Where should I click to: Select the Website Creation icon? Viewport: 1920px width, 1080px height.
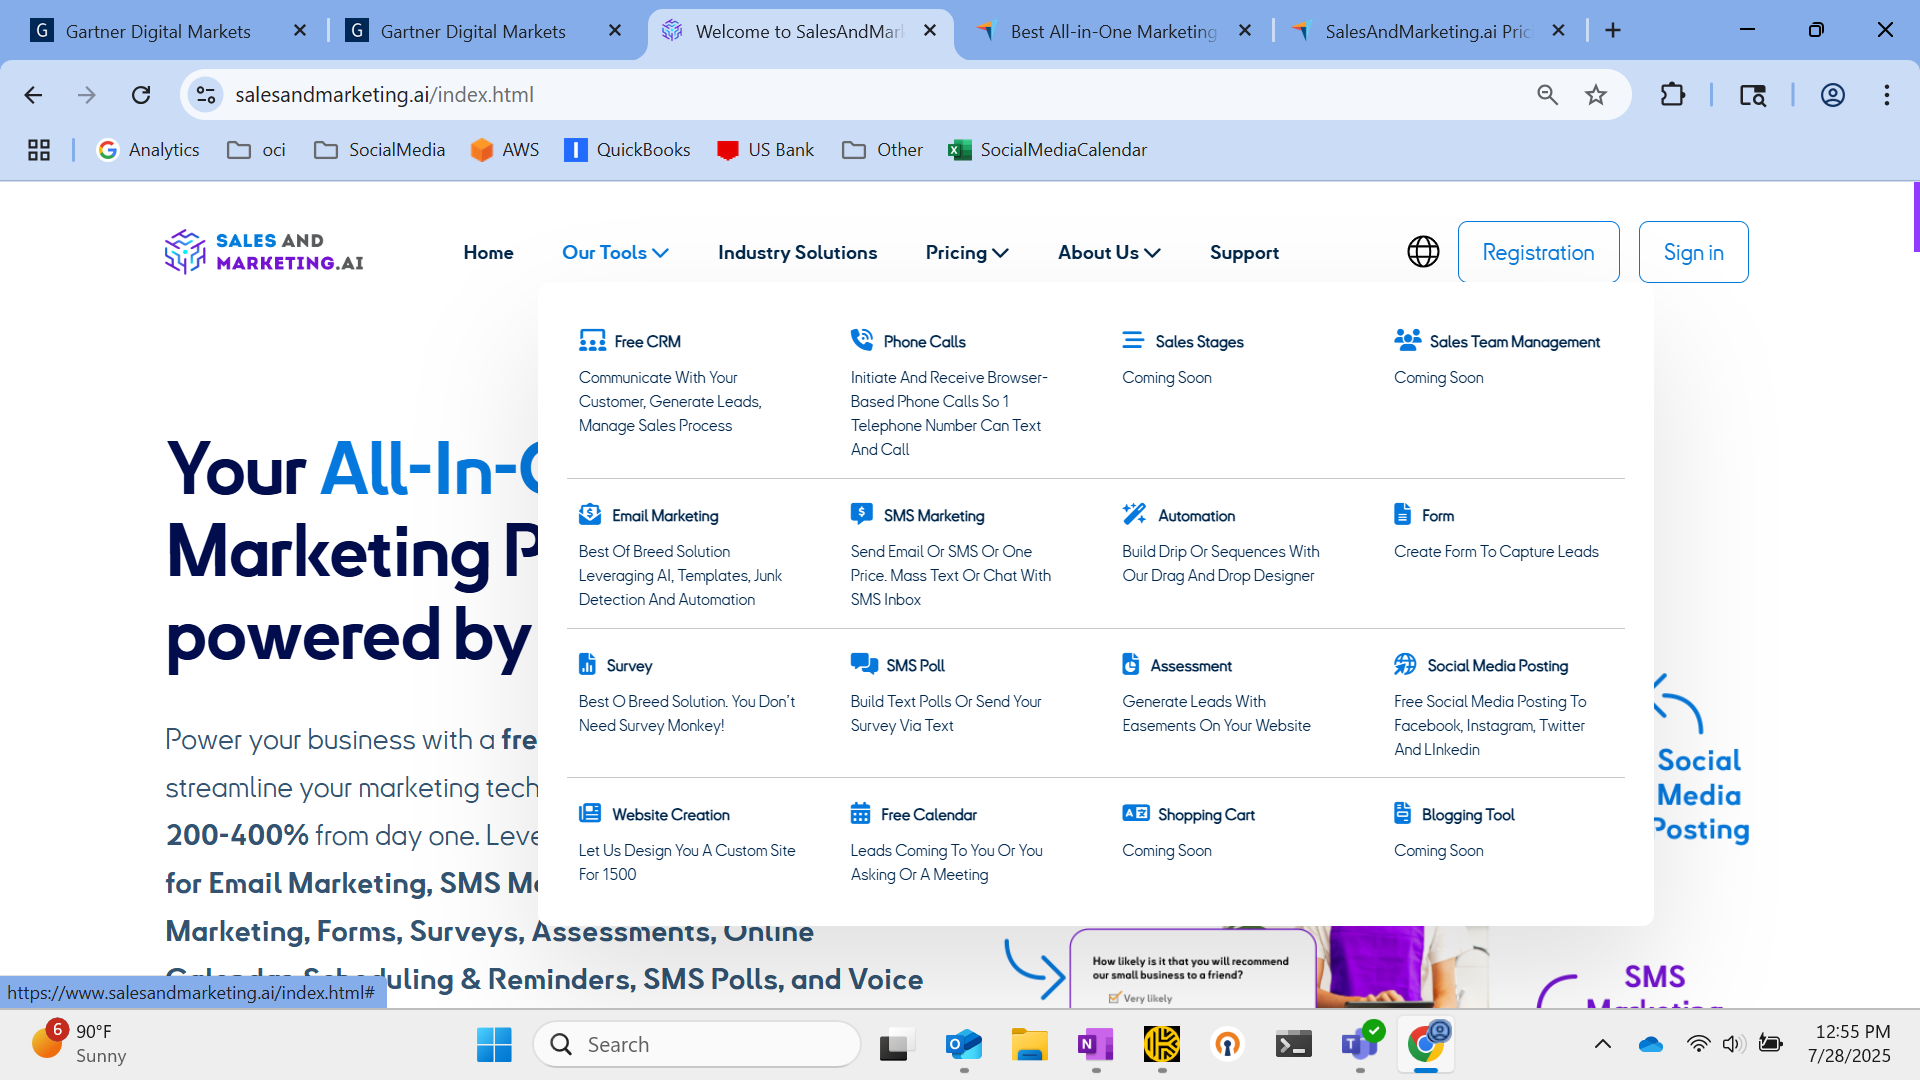[x=590, y=813]
